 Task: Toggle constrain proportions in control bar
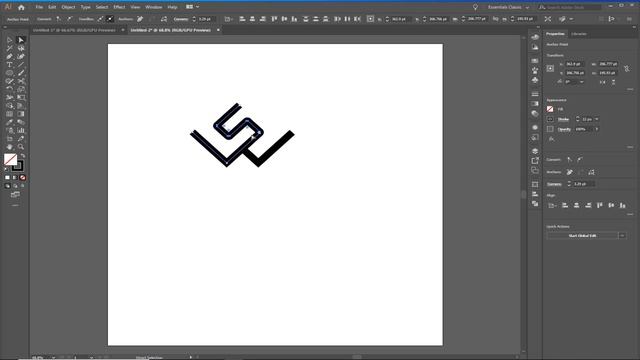[x=495, y=19]
